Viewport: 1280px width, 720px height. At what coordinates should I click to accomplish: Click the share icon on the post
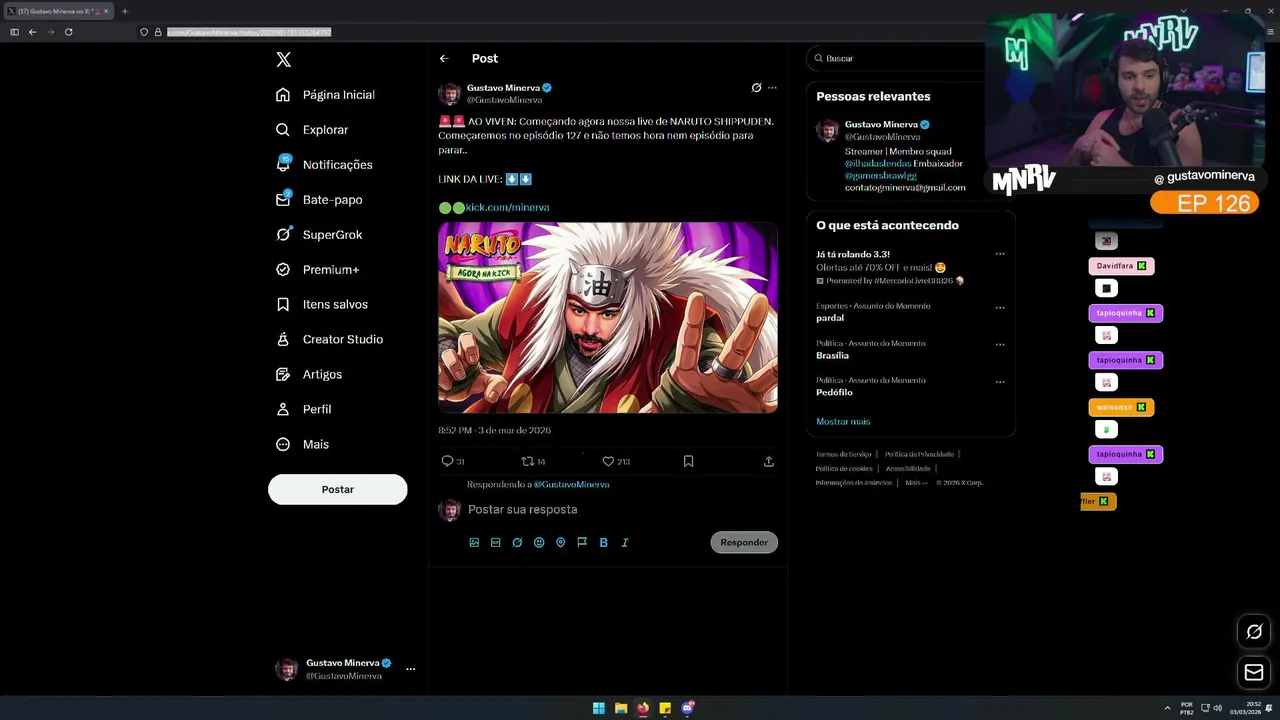(x=768, y=461)
